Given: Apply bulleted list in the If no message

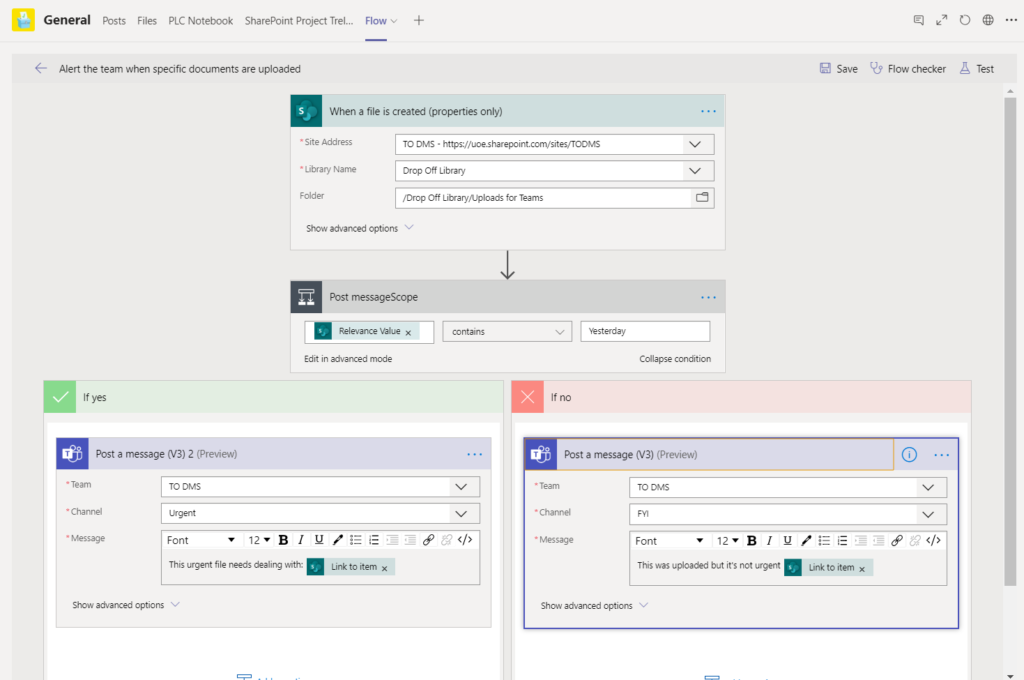Looking at the screenshot, I should (x=823, y=541).
